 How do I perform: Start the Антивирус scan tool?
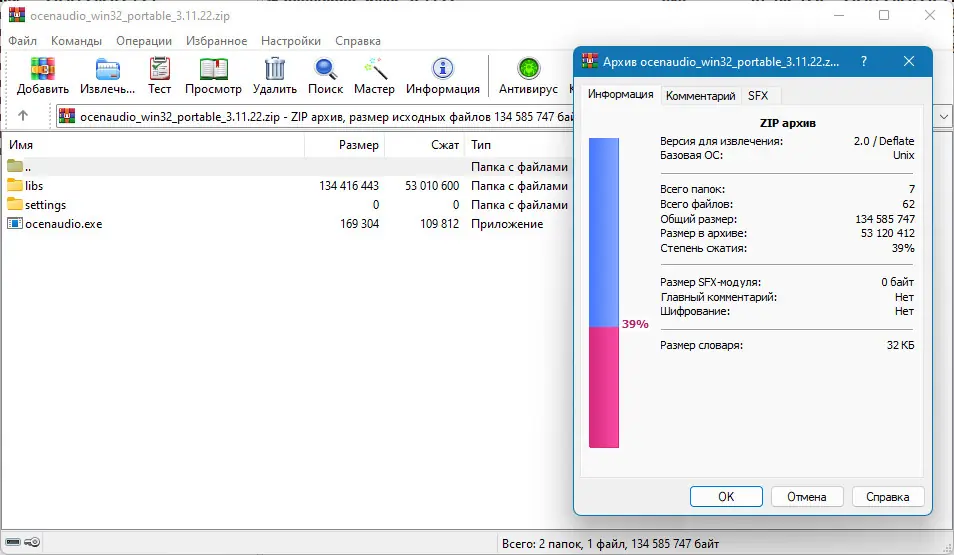pos(528,69)
